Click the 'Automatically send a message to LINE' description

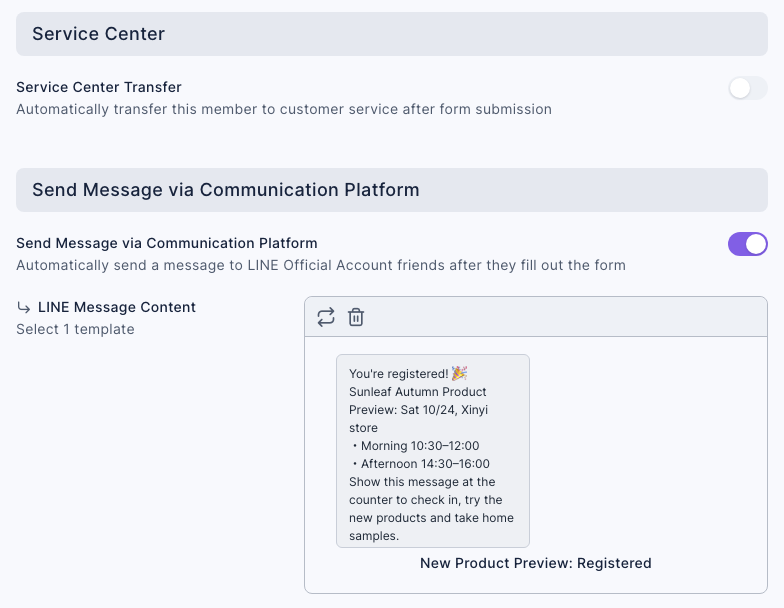tap(321, 265)
